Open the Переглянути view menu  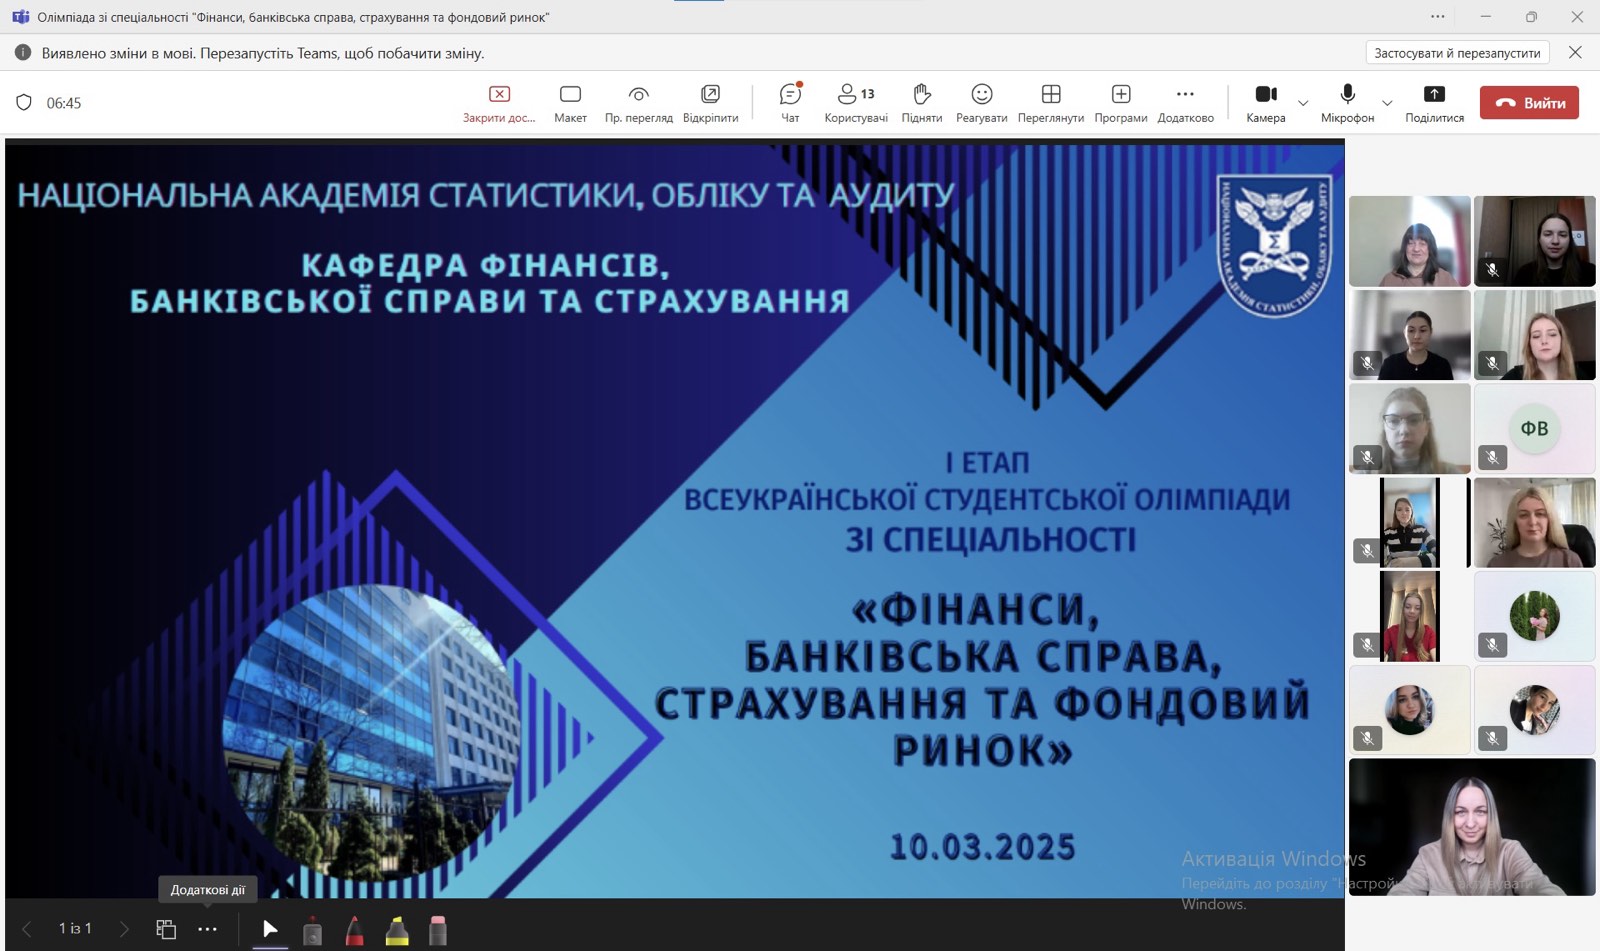(1050, 102)
